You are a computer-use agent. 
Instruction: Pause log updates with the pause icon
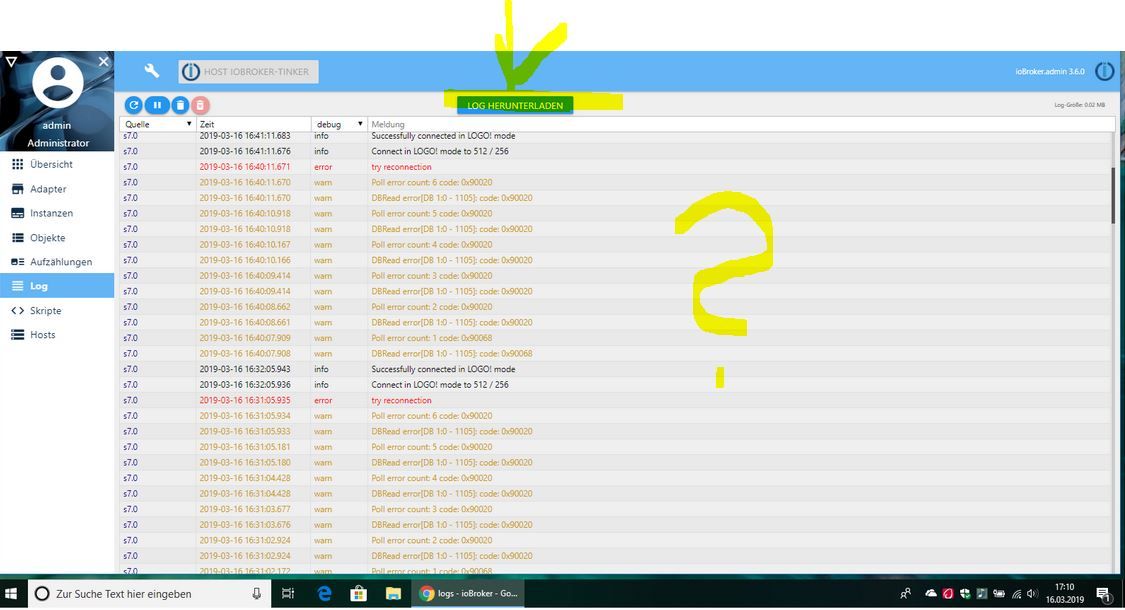(156, 105)
